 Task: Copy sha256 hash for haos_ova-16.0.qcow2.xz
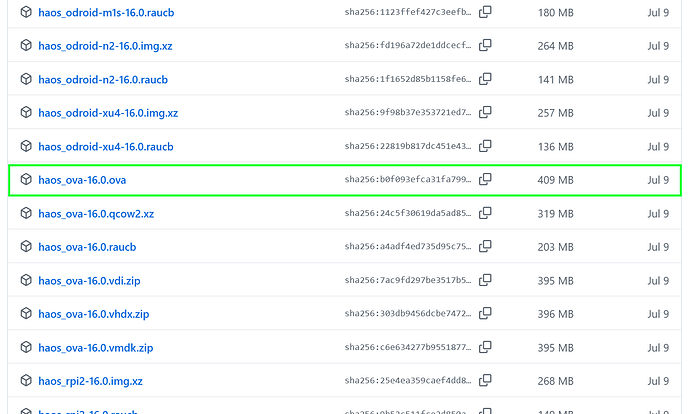pos(485,213)
